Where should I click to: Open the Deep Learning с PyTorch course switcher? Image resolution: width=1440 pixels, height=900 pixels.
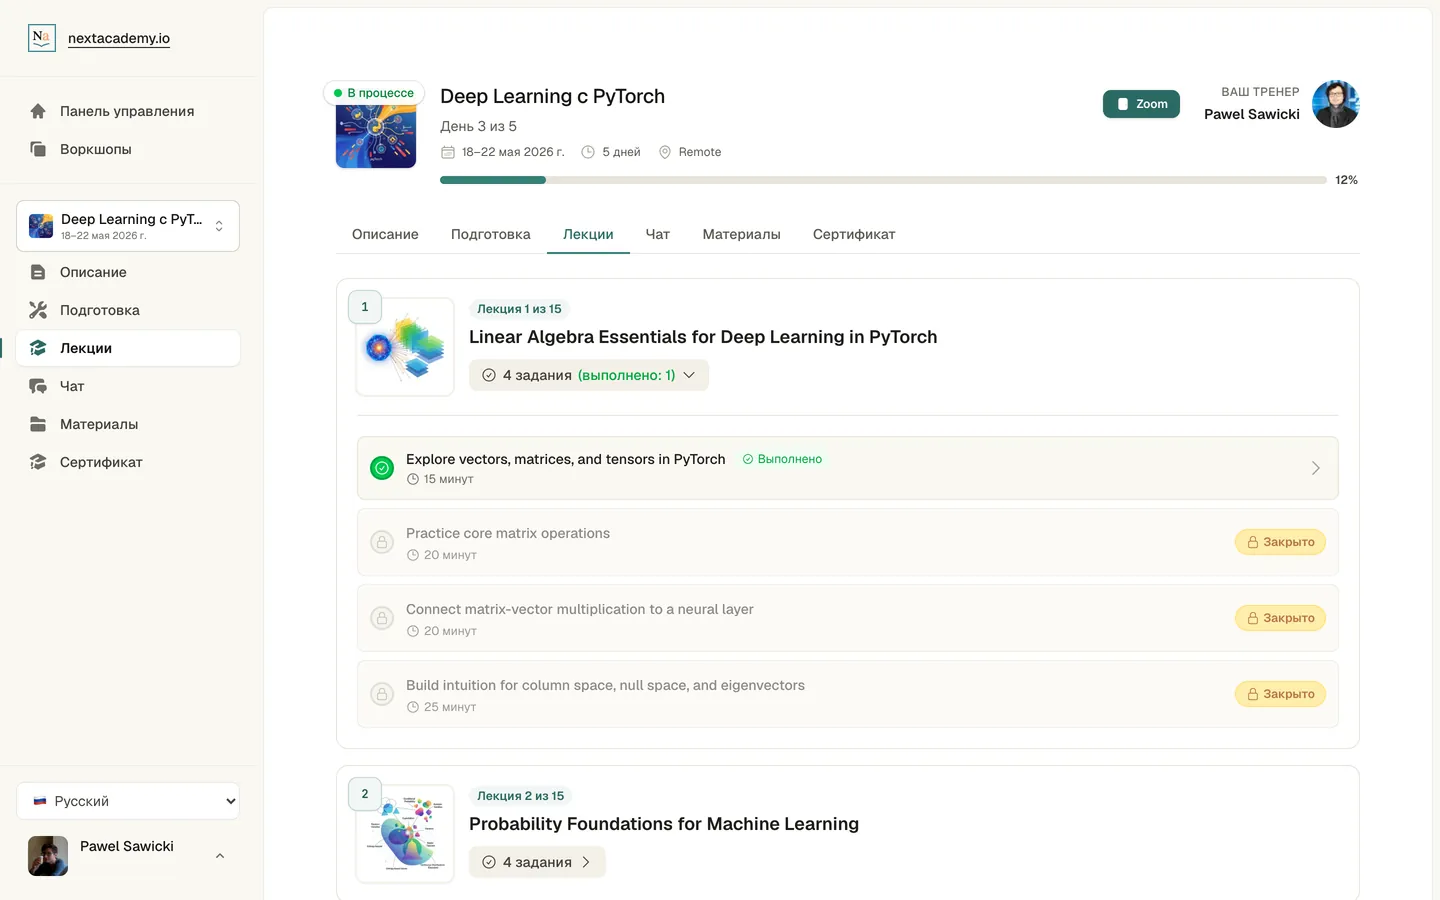click(x=128, y=226)
